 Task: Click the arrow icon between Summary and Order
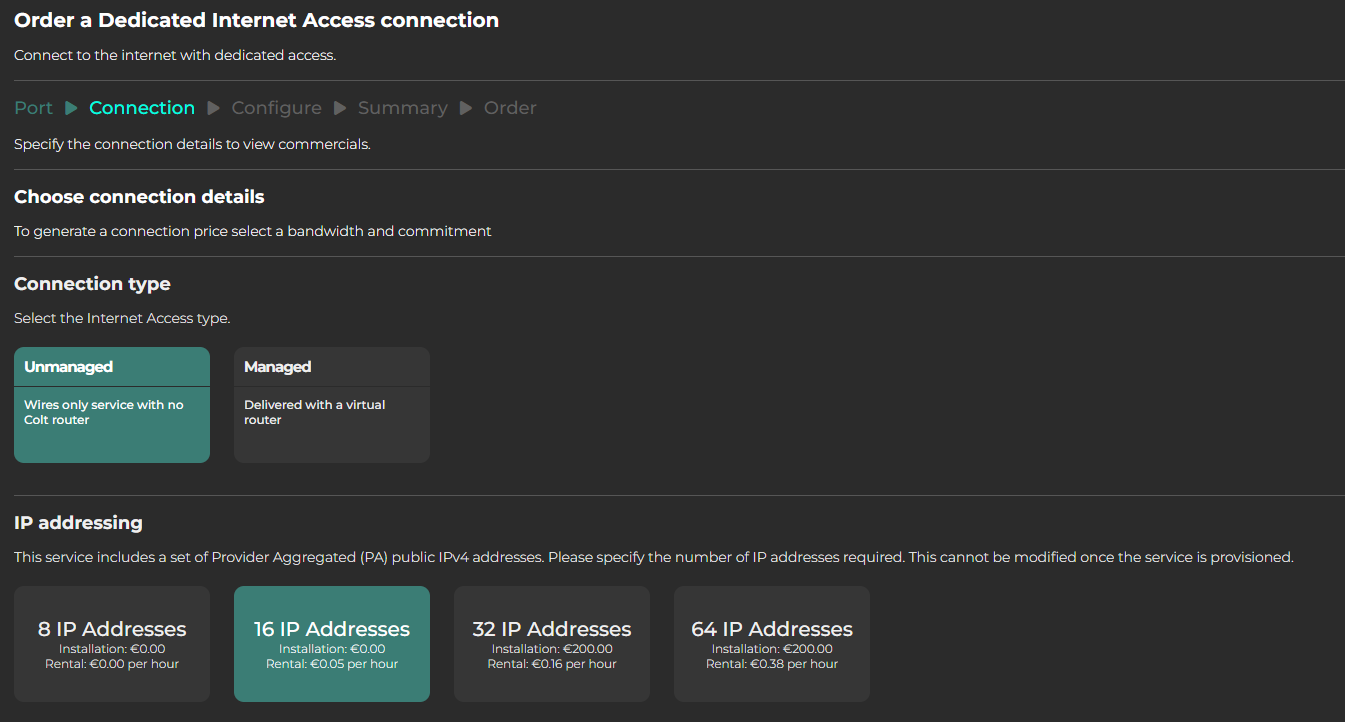point(466,108)
